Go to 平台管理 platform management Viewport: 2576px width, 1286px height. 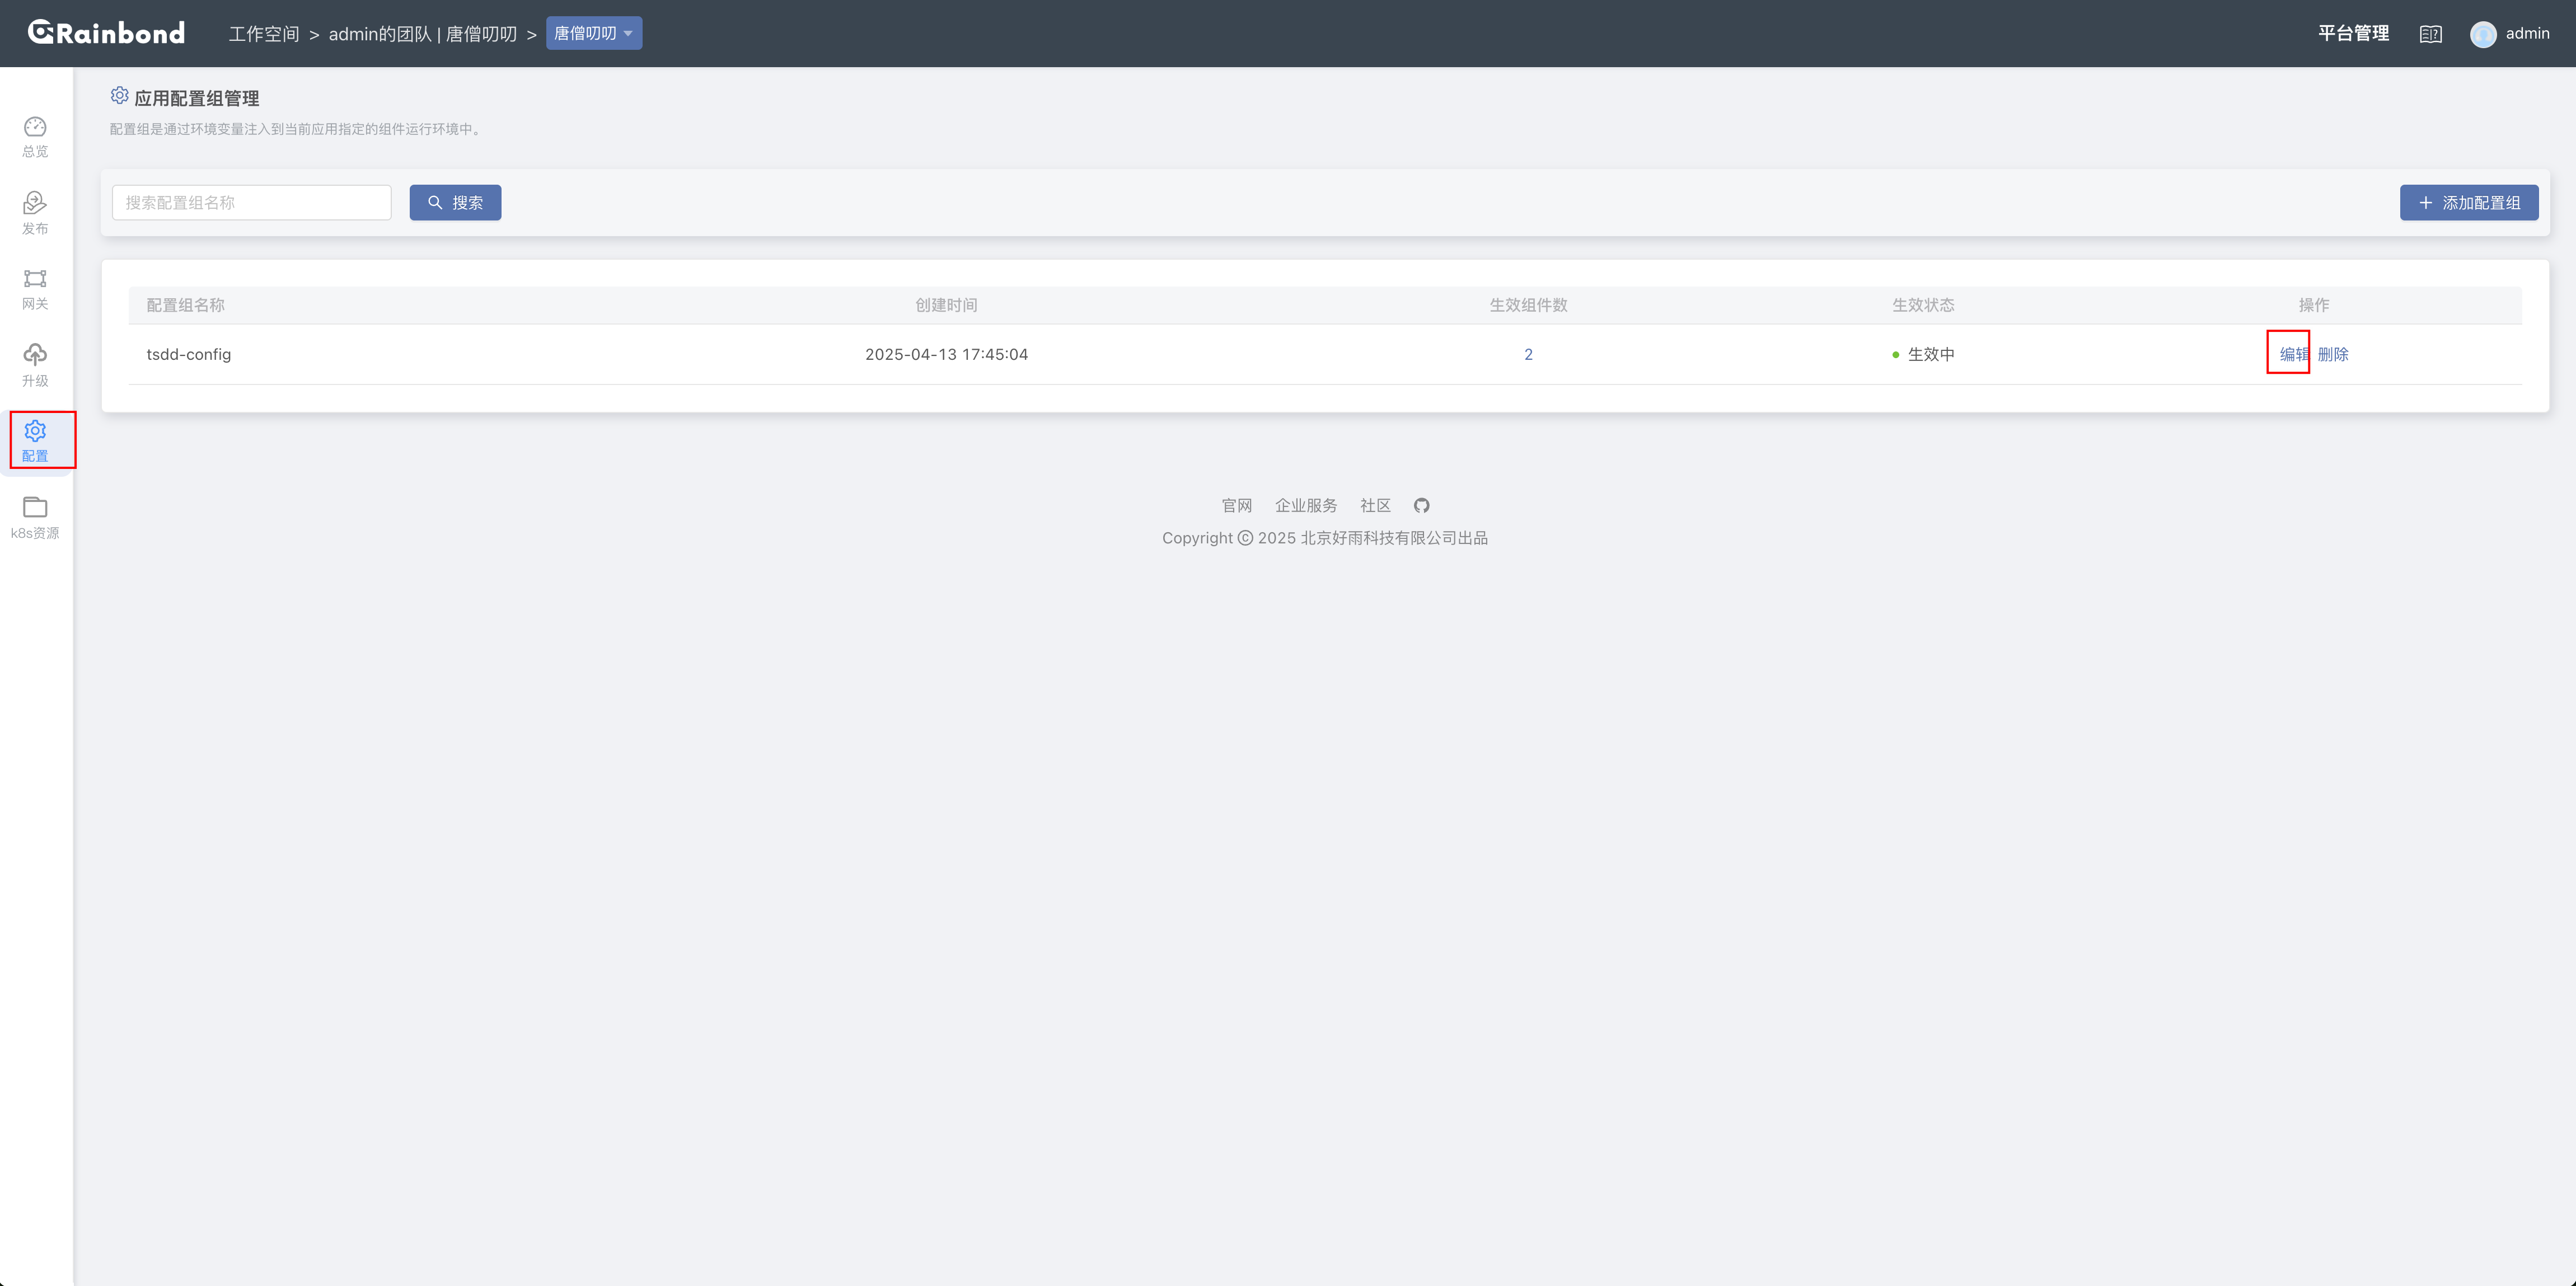tap(2352, 32)
